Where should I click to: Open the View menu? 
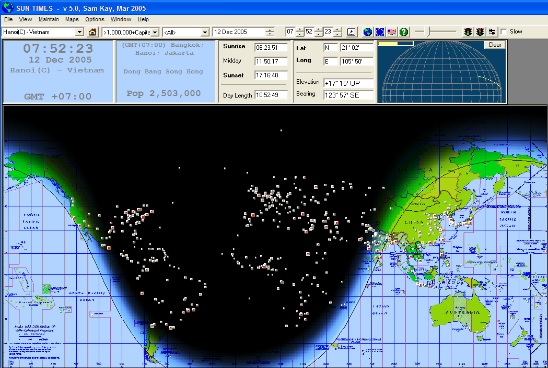pos(25,19)
